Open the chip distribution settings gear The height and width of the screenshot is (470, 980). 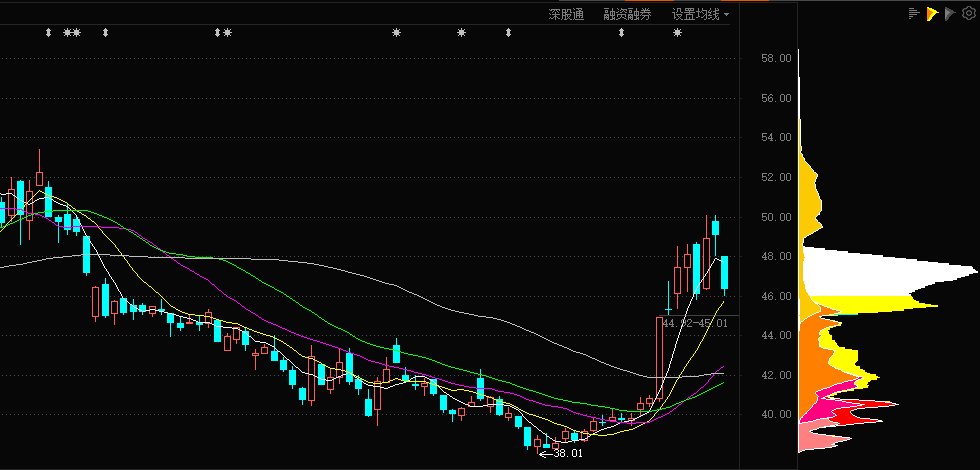(x=968, y=13)
